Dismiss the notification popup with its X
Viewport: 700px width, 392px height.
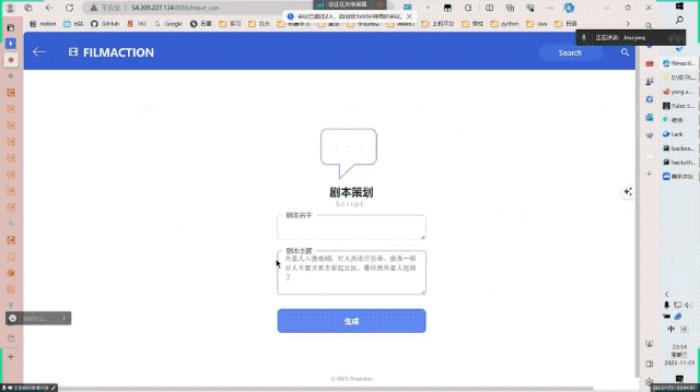409,17
